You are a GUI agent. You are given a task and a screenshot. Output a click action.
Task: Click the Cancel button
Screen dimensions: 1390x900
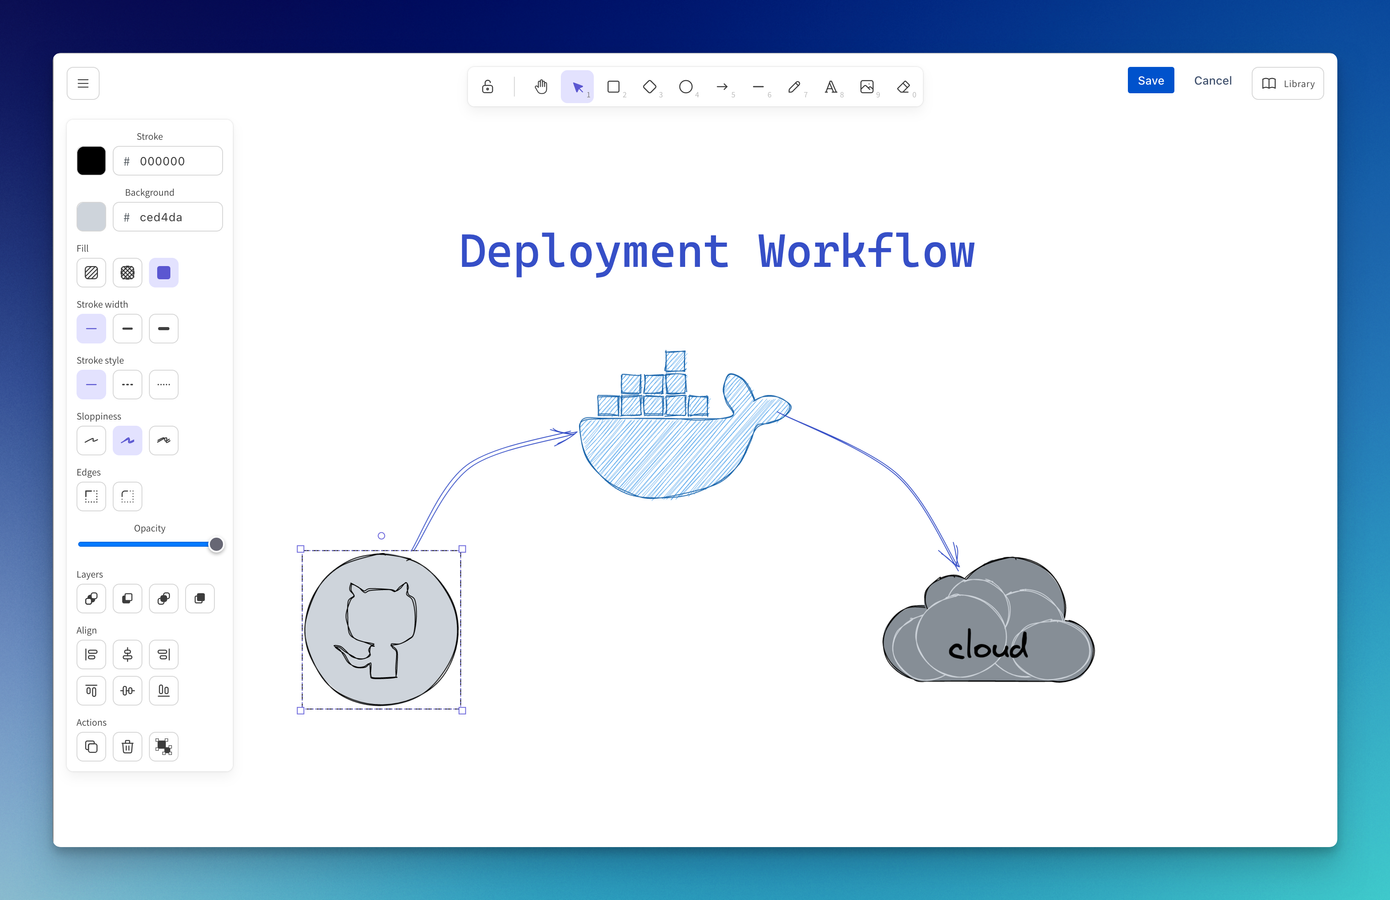(1213, 80)
